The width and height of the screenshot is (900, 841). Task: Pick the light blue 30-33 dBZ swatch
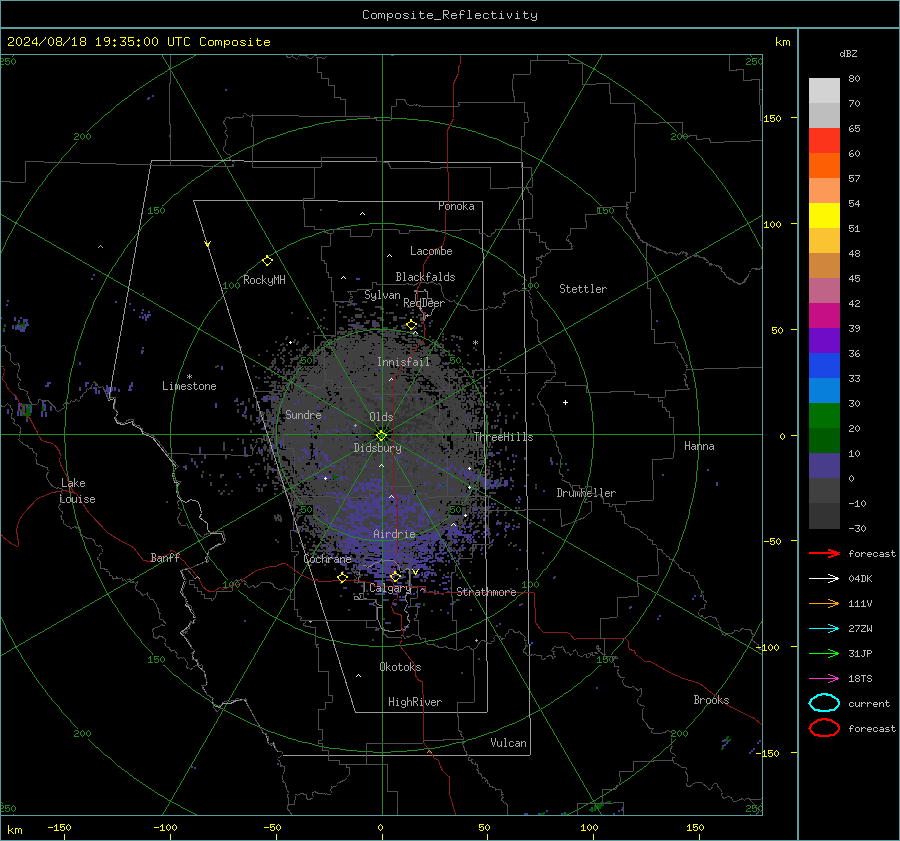(x=824, y=391)
